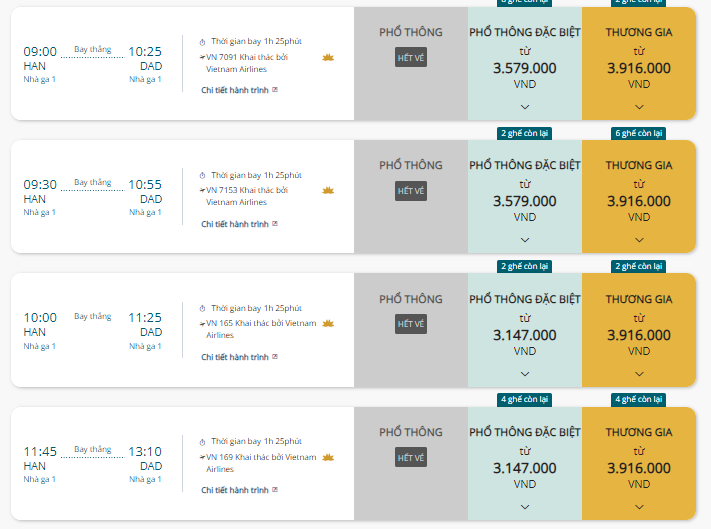The height and width of the screenshot is (529, 711).
Task: Expand Phổ thông đặc biệt fare for 10:00 flight
Action: coord(525,374)
